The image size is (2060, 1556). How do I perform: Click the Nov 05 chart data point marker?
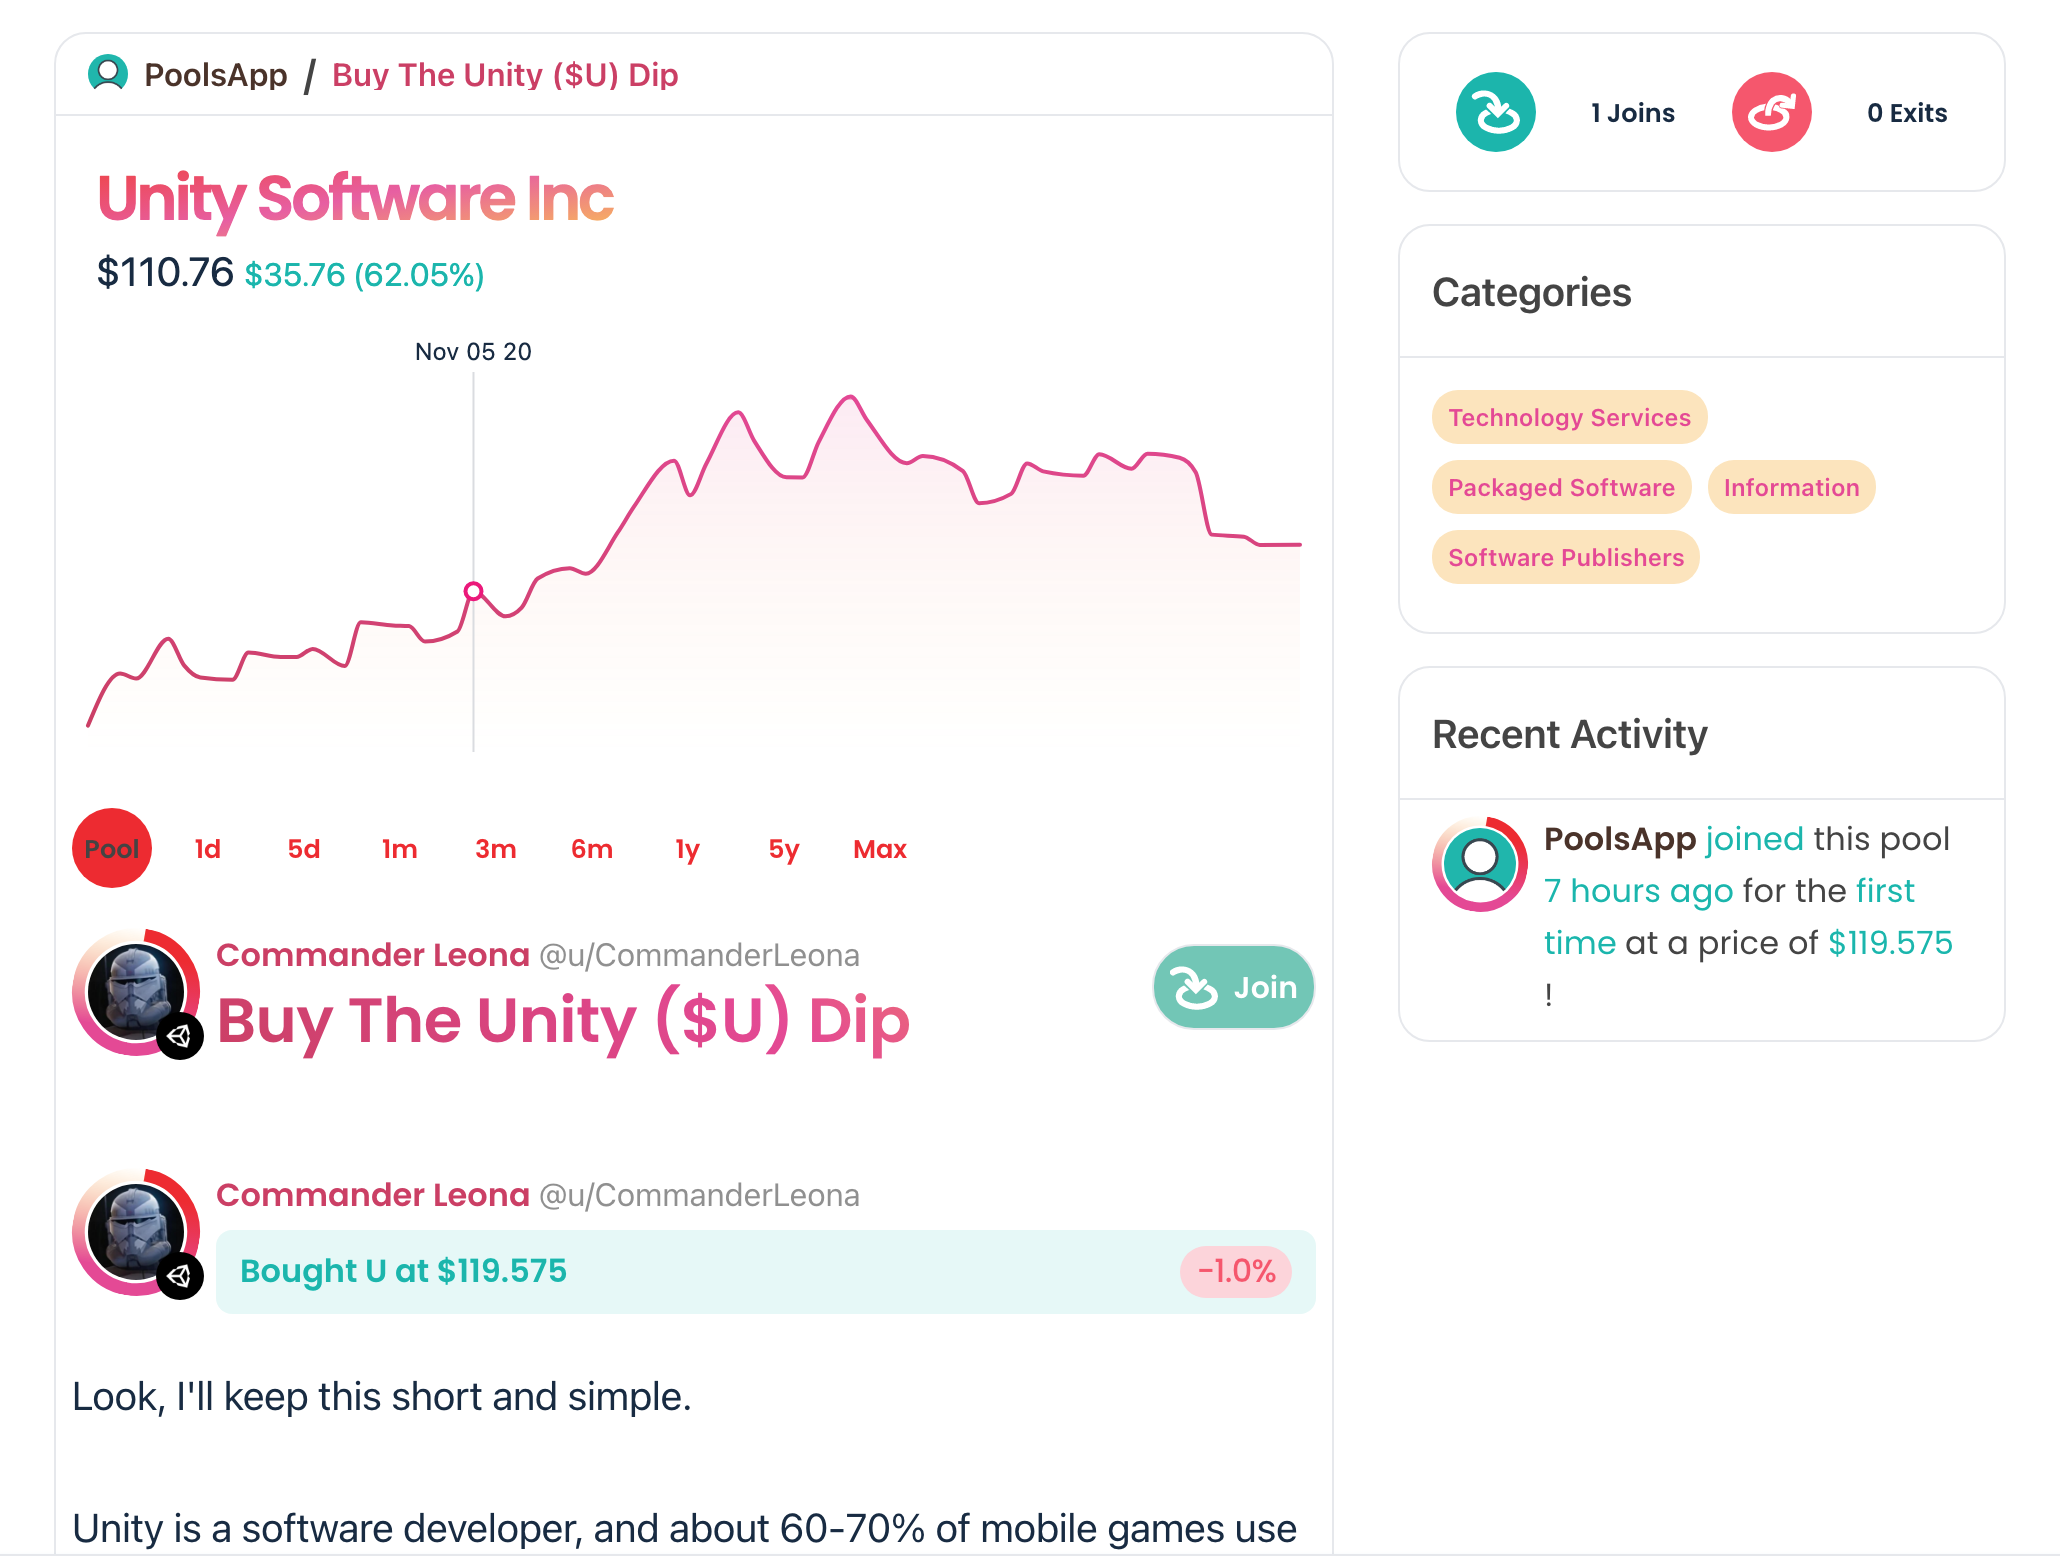[474, 591]
